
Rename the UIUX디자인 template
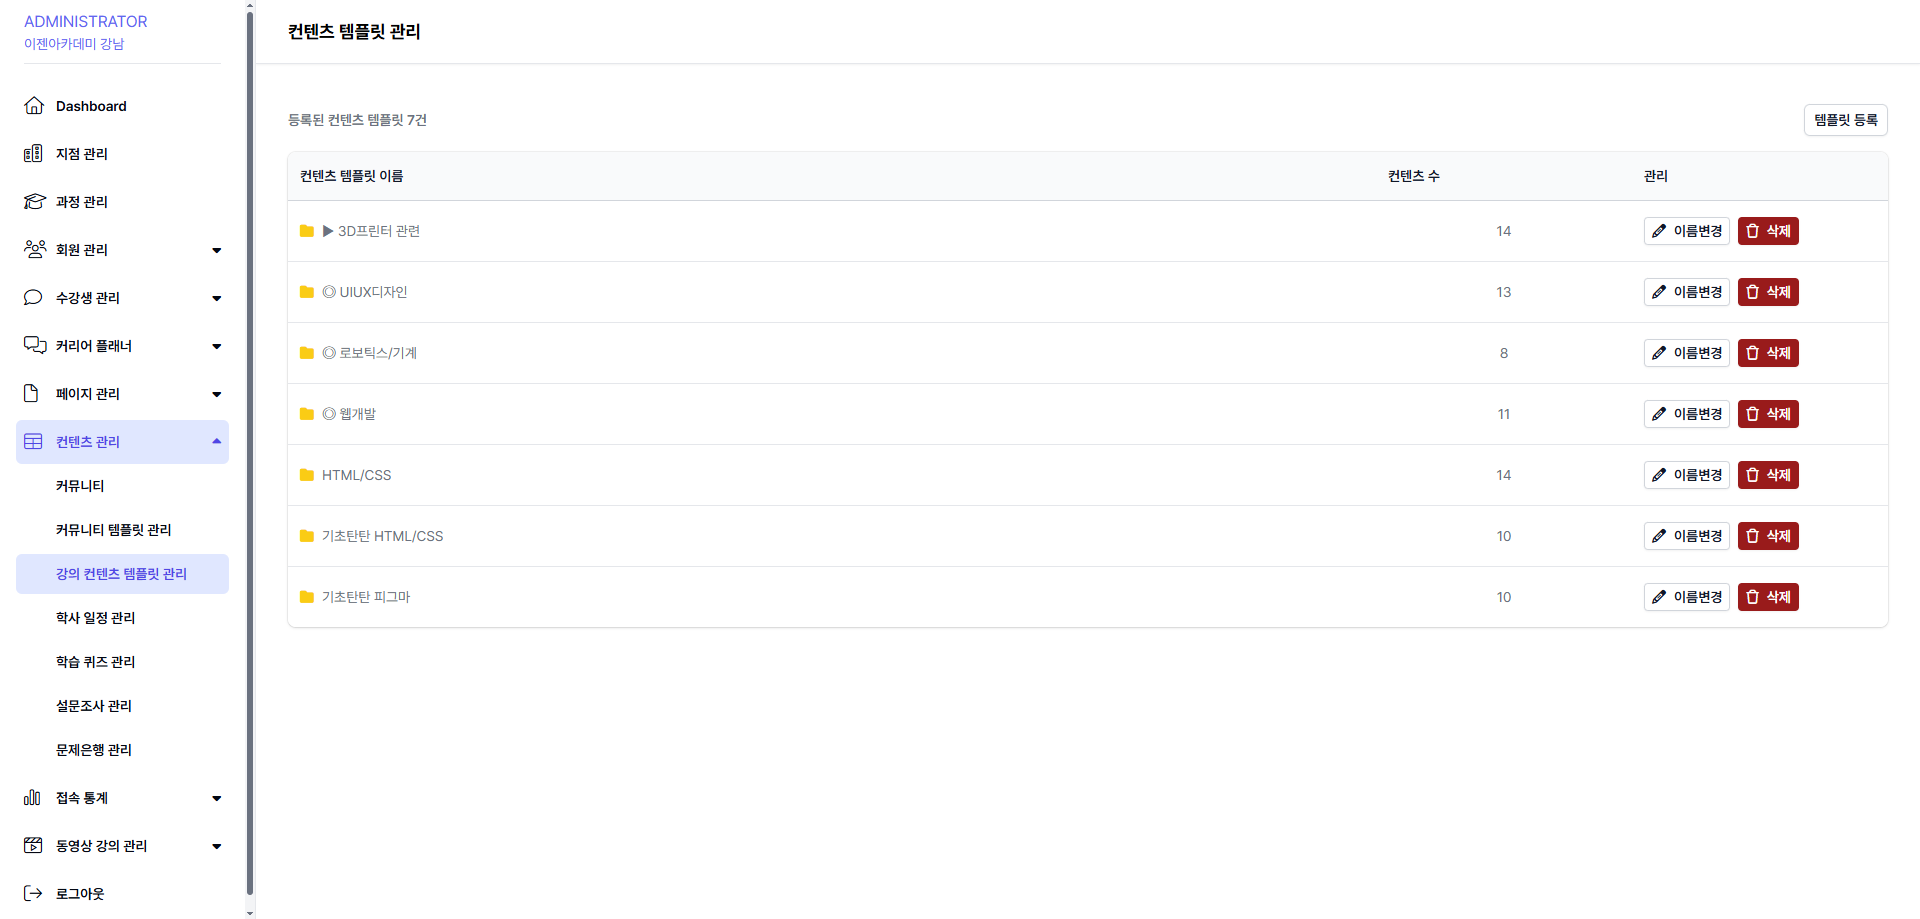pyautogui.click(x=1686, y=292)
